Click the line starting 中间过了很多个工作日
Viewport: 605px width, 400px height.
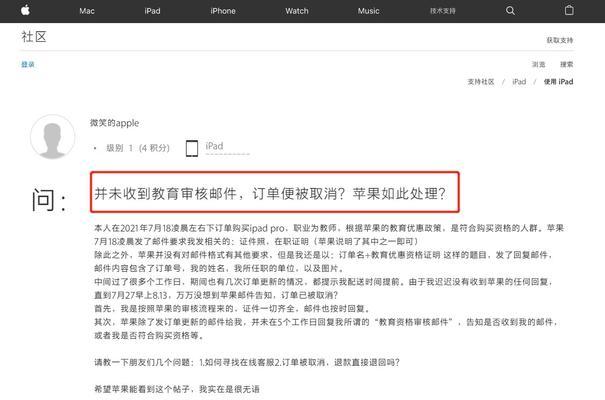click(x=323, y=282)
